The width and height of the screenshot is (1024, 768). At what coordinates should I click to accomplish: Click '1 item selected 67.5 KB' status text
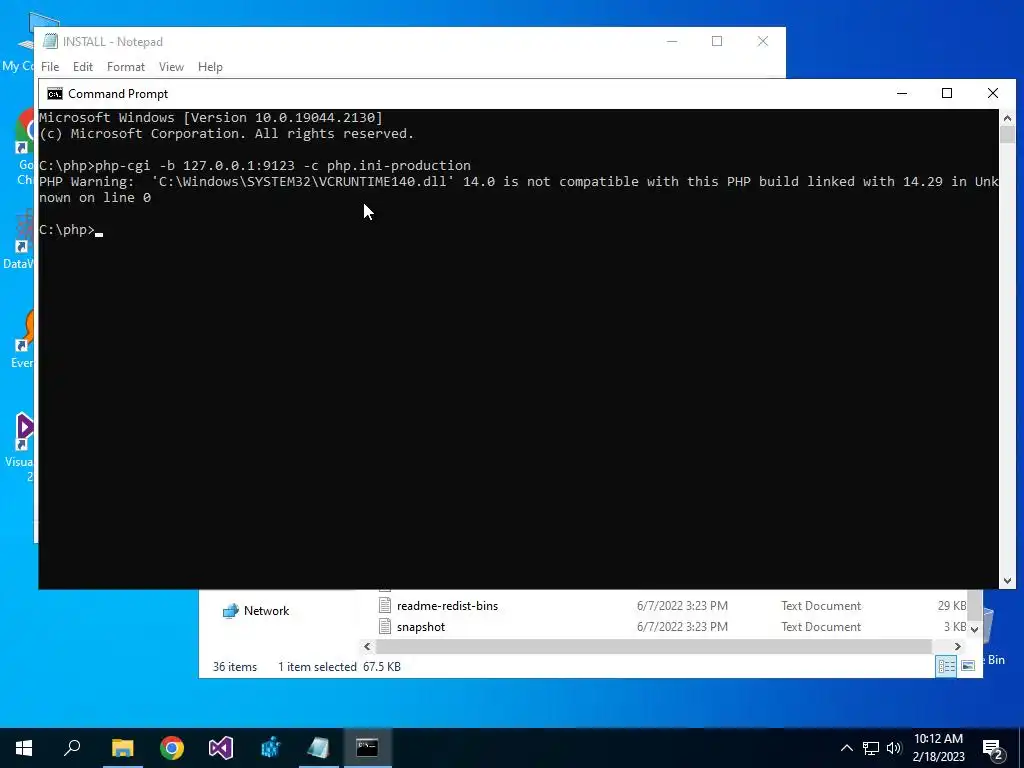coord(339,667)
